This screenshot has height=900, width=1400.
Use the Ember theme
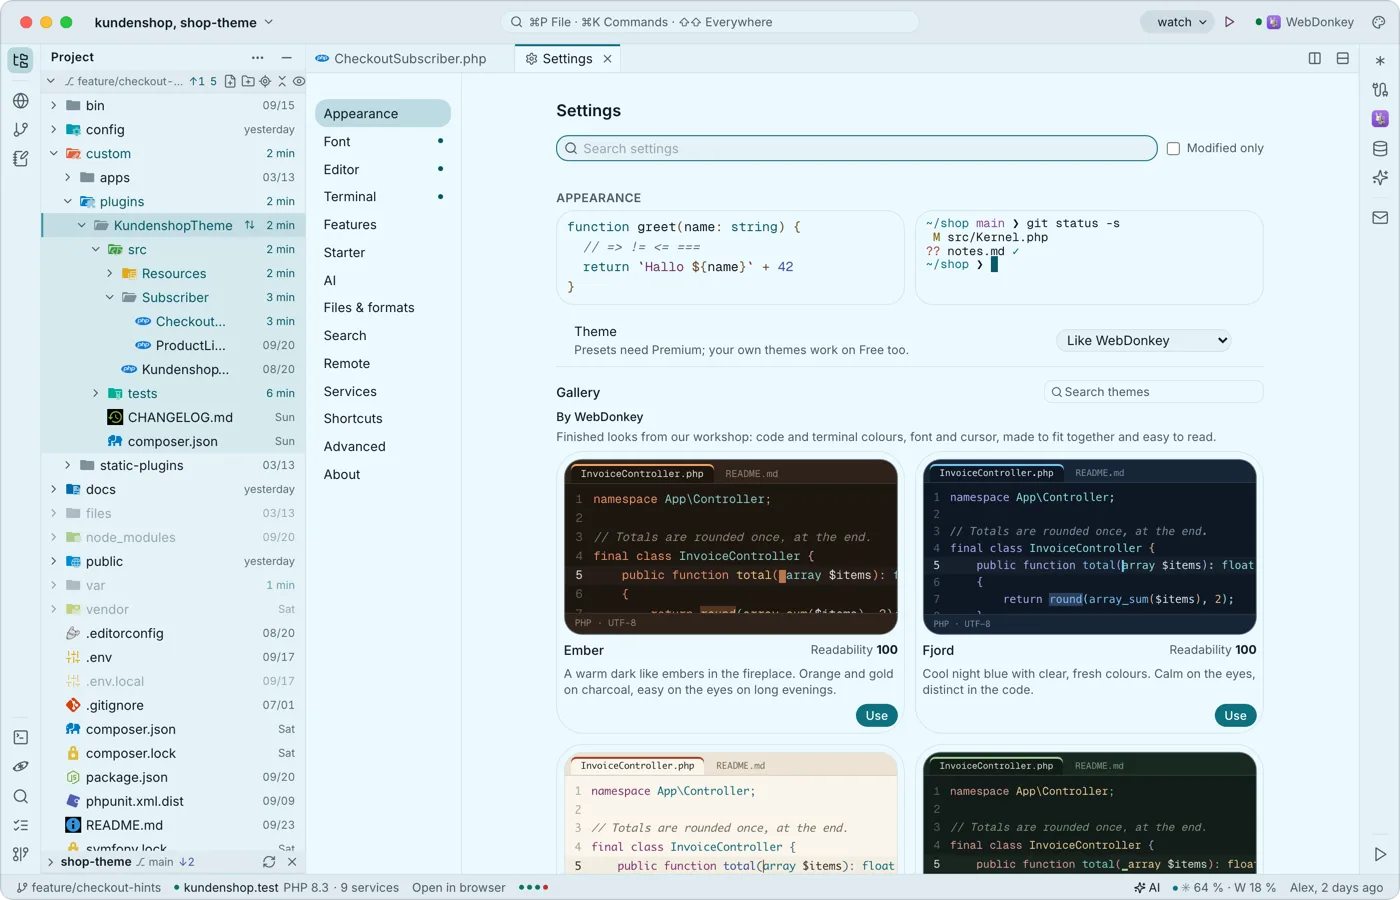pyautogui.click(x=876, y=715)
